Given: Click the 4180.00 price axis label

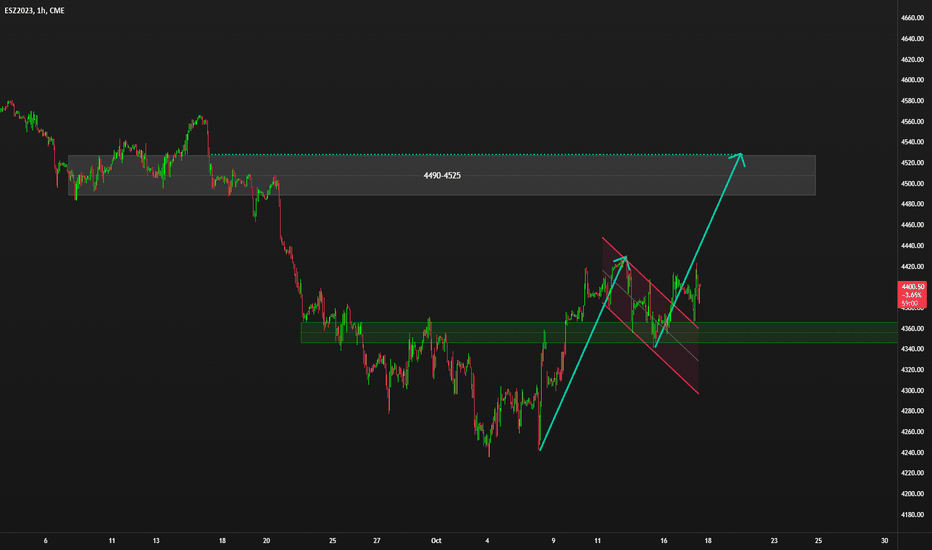Looking at the screenshot, I should pyautogui.click(x=912, y=515).
